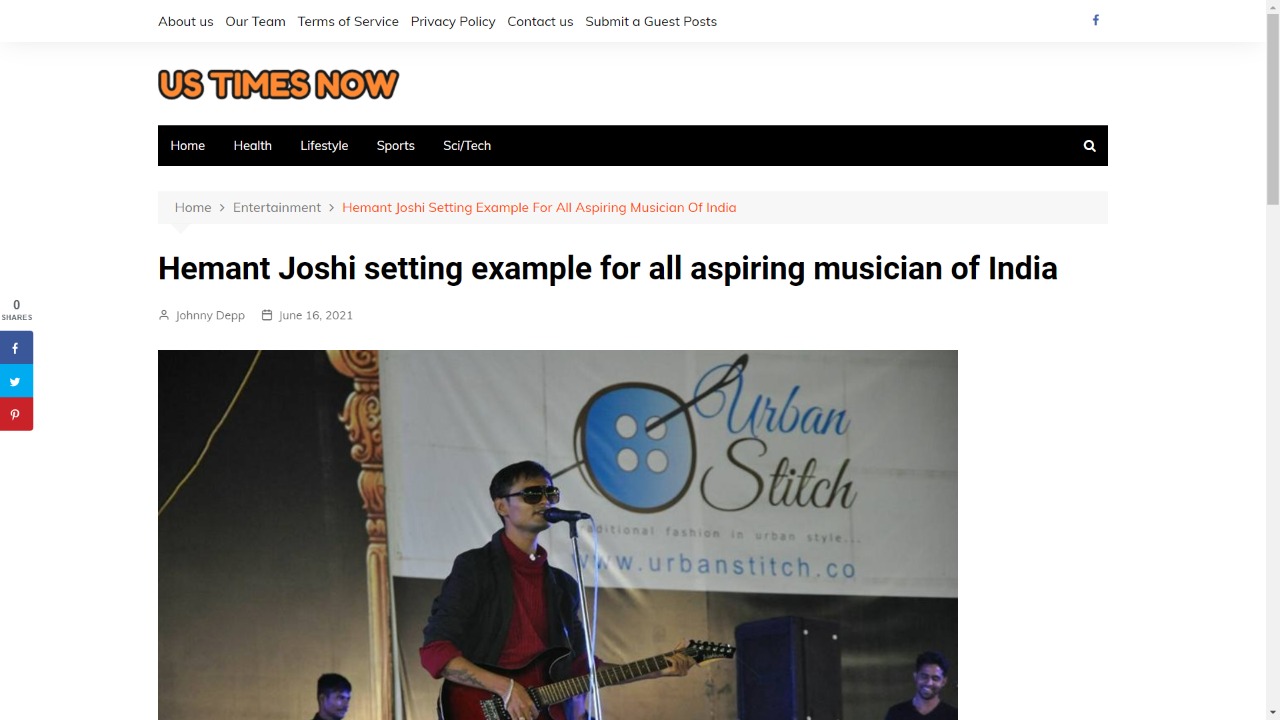Open the Sci/Tech section

[467, 146]
